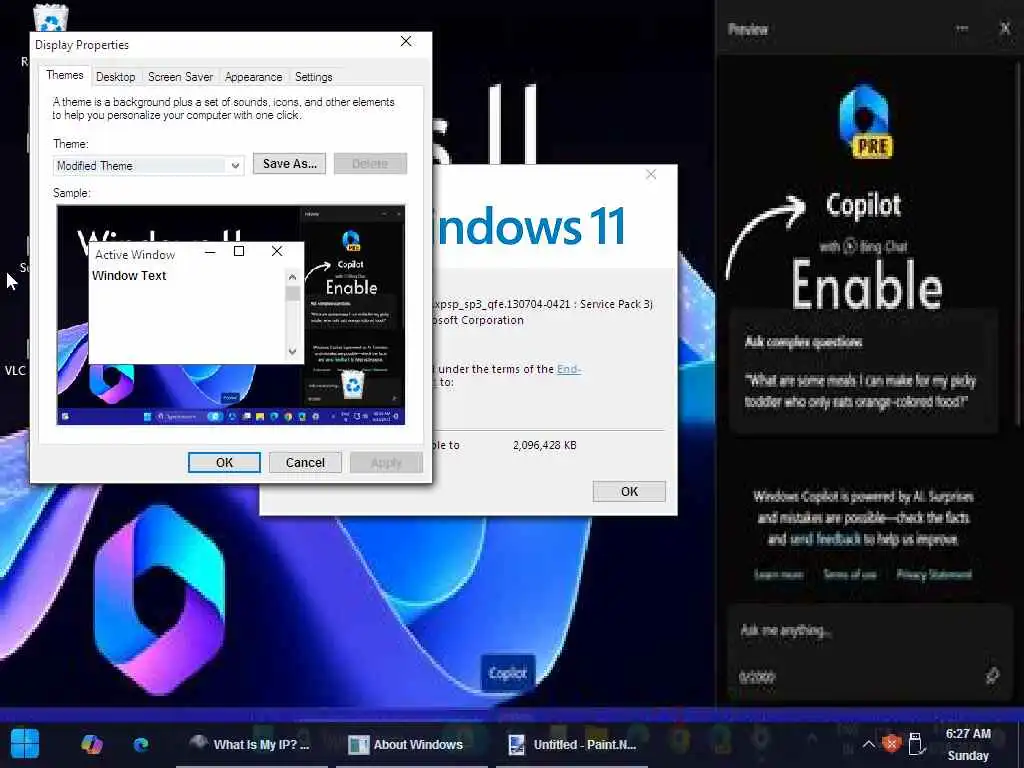The height and width of the screenshot is (768, 1024).
Task: Switch to What Is My IP taskbar window
Action: [x=251, y=744]
